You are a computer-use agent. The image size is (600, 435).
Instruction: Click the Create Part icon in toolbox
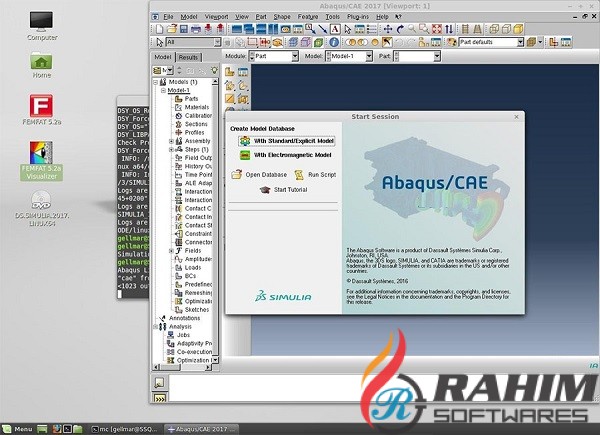(230, 72)
